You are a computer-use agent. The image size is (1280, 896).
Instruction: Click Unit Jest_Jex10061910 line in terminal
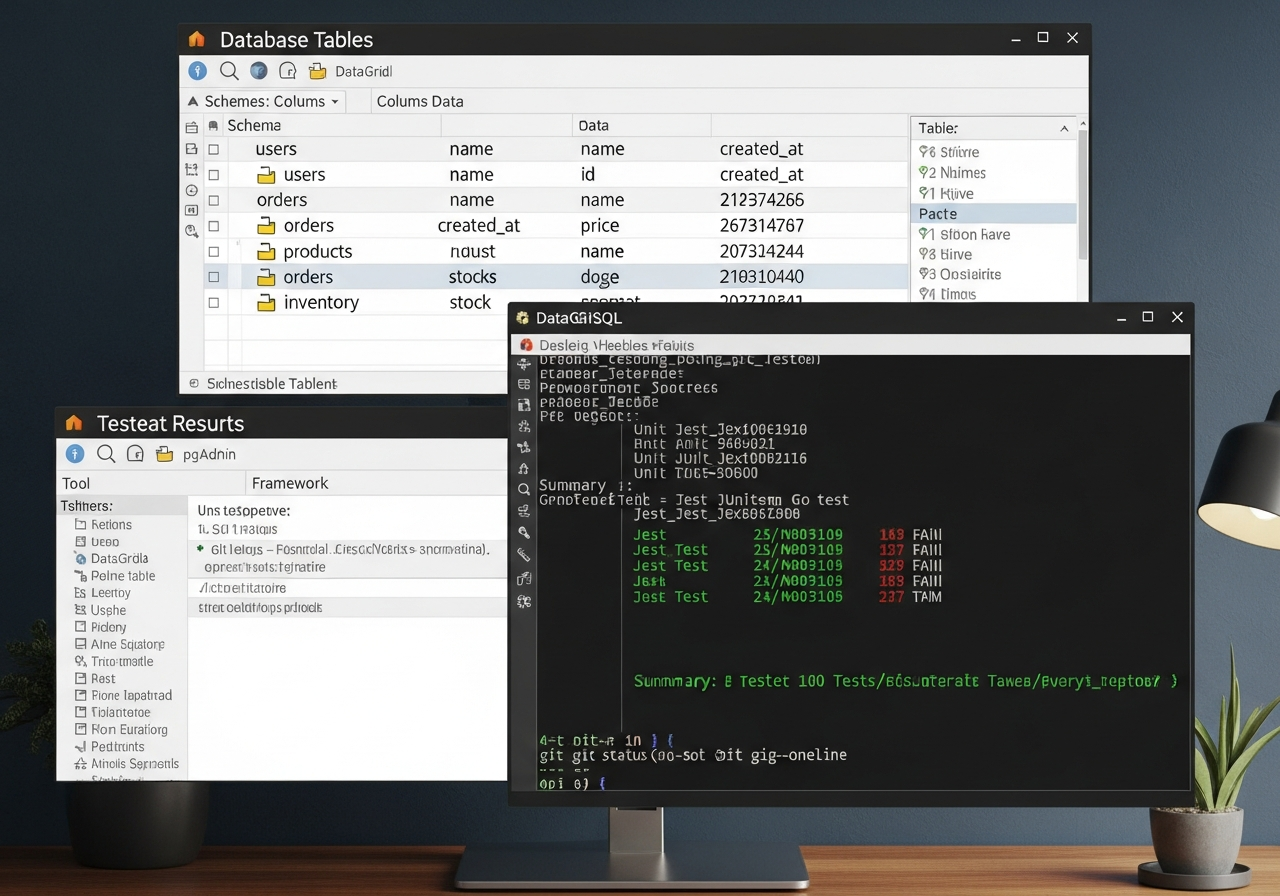click(x=720, y=429)
